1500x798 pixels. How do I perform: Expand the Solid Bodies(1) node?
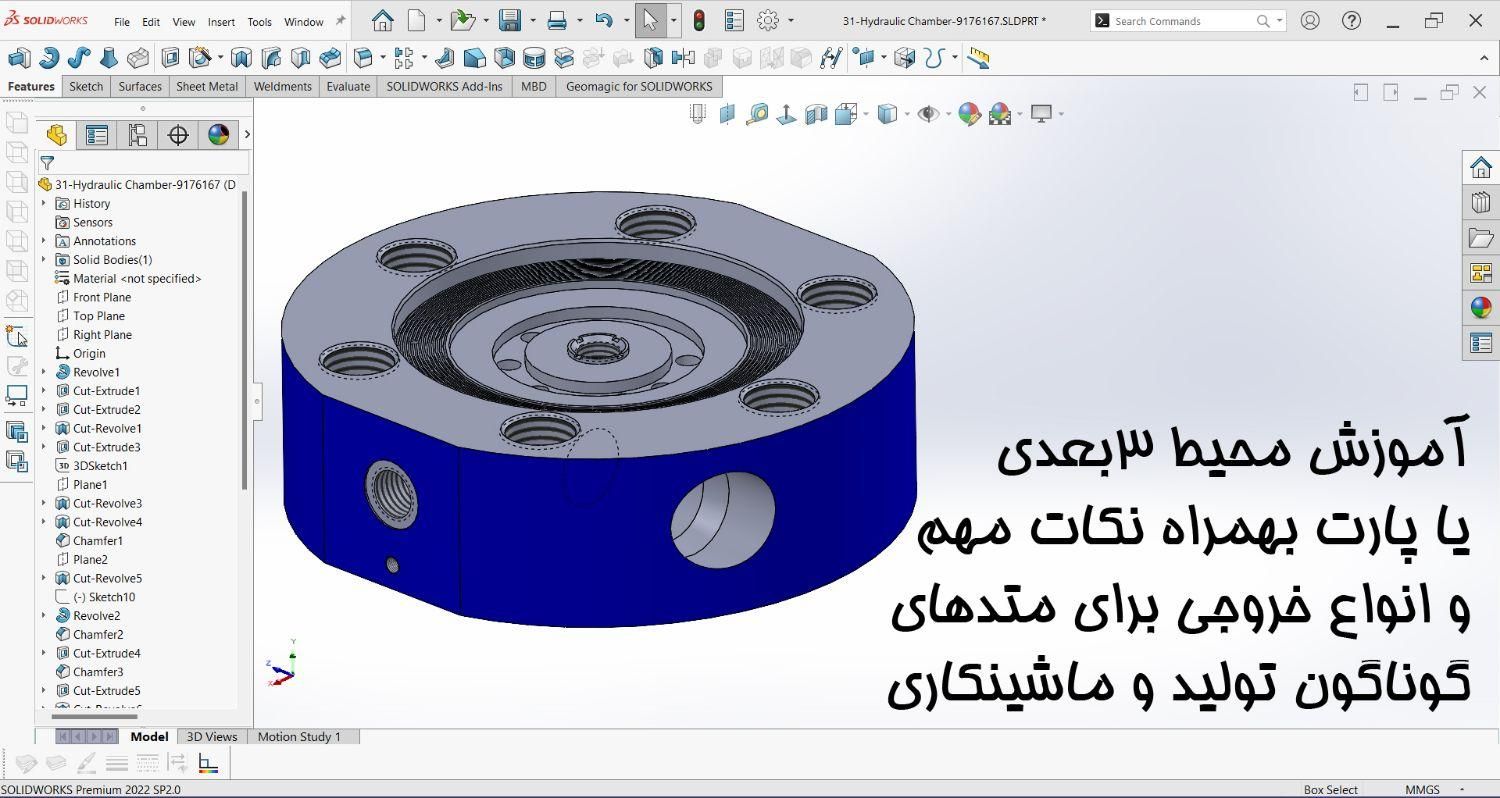(x=44, y=260)
